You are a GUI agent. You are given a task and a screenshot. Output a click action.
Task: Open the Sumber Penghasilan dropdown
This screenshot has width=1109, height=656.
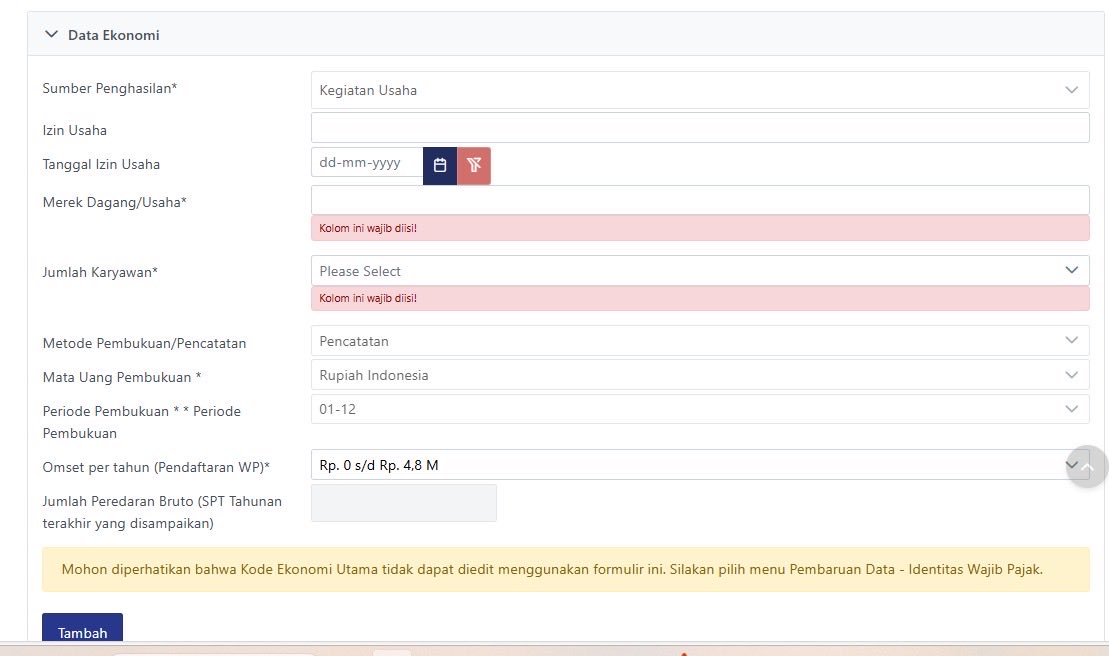[x=699, y=90]
